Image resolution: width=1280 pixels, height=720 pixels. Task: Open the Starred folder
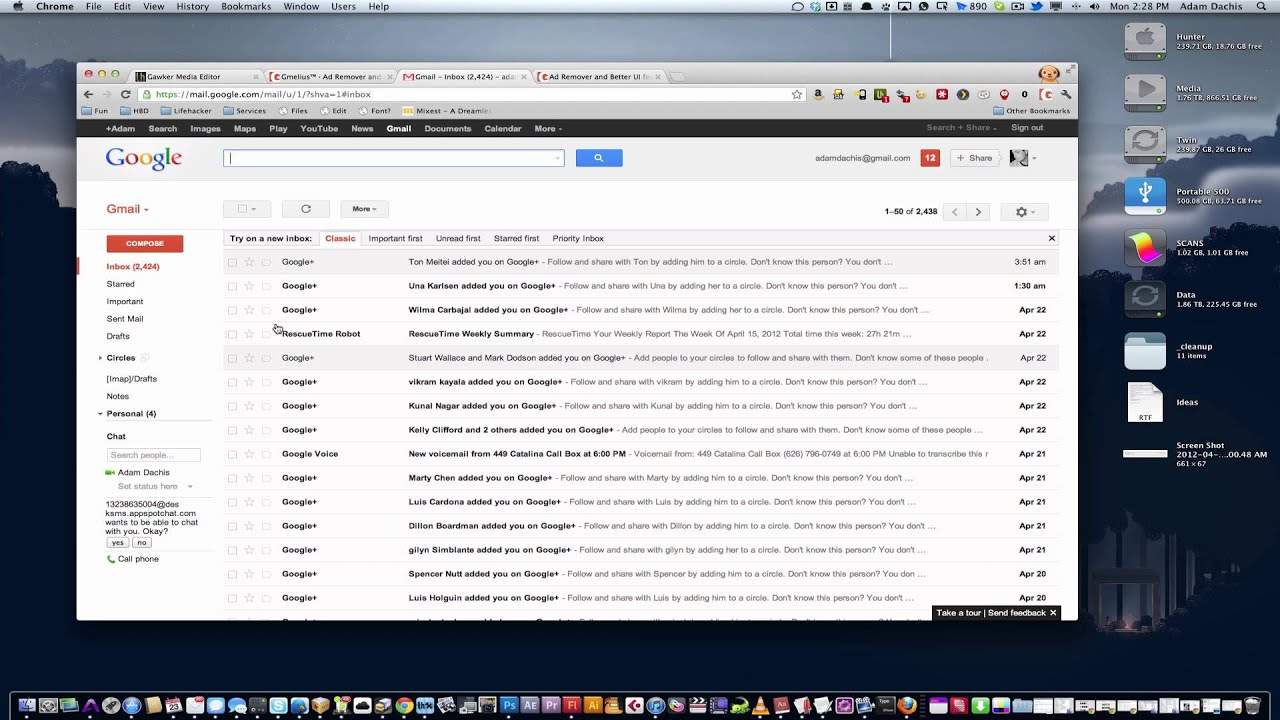120,284
